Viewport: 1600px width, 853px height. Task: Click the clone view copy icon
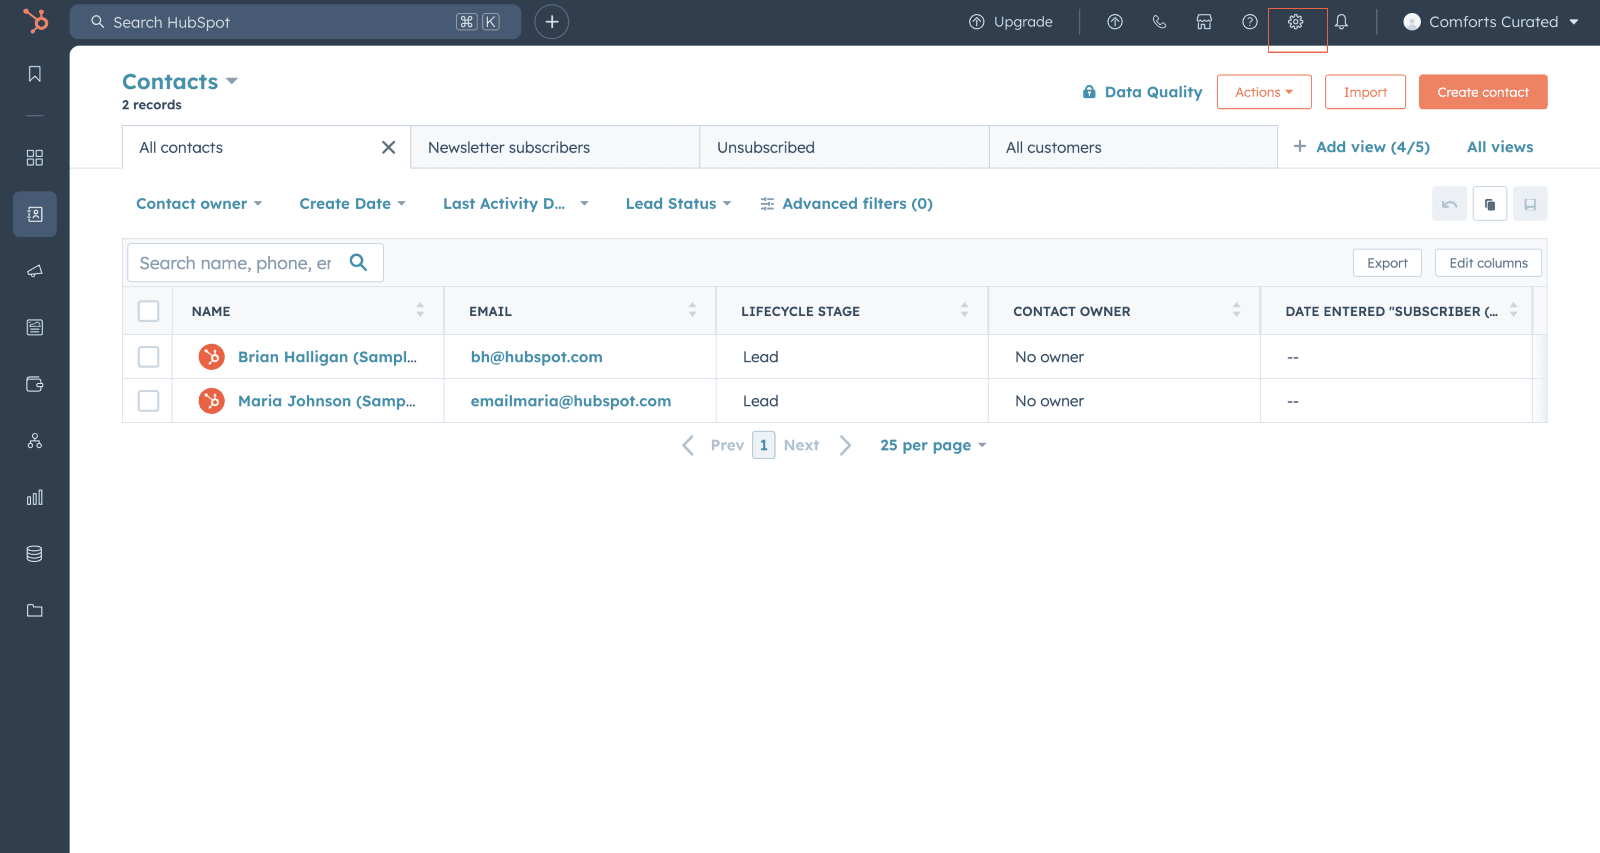coord(1490,204)
